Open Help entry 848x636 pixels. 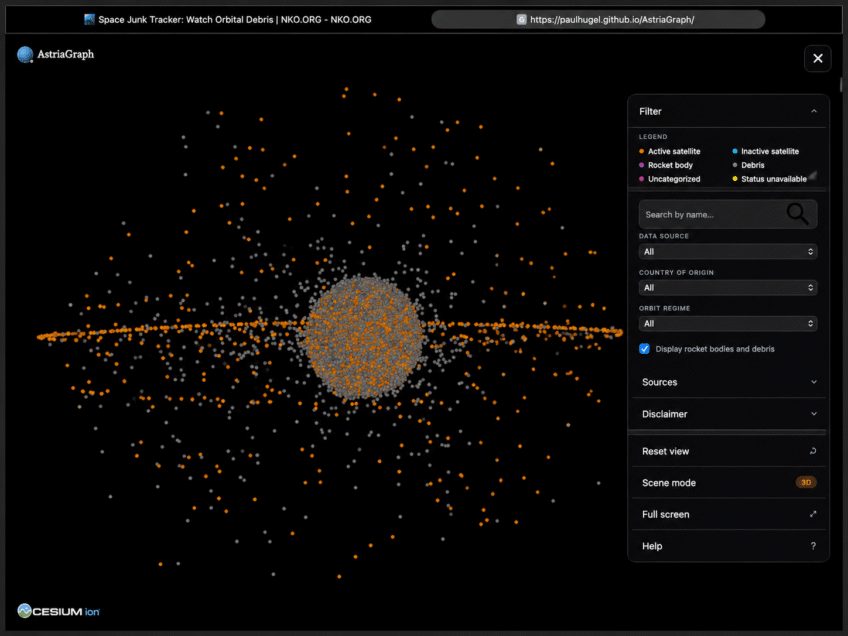click(x=728, y=546)
